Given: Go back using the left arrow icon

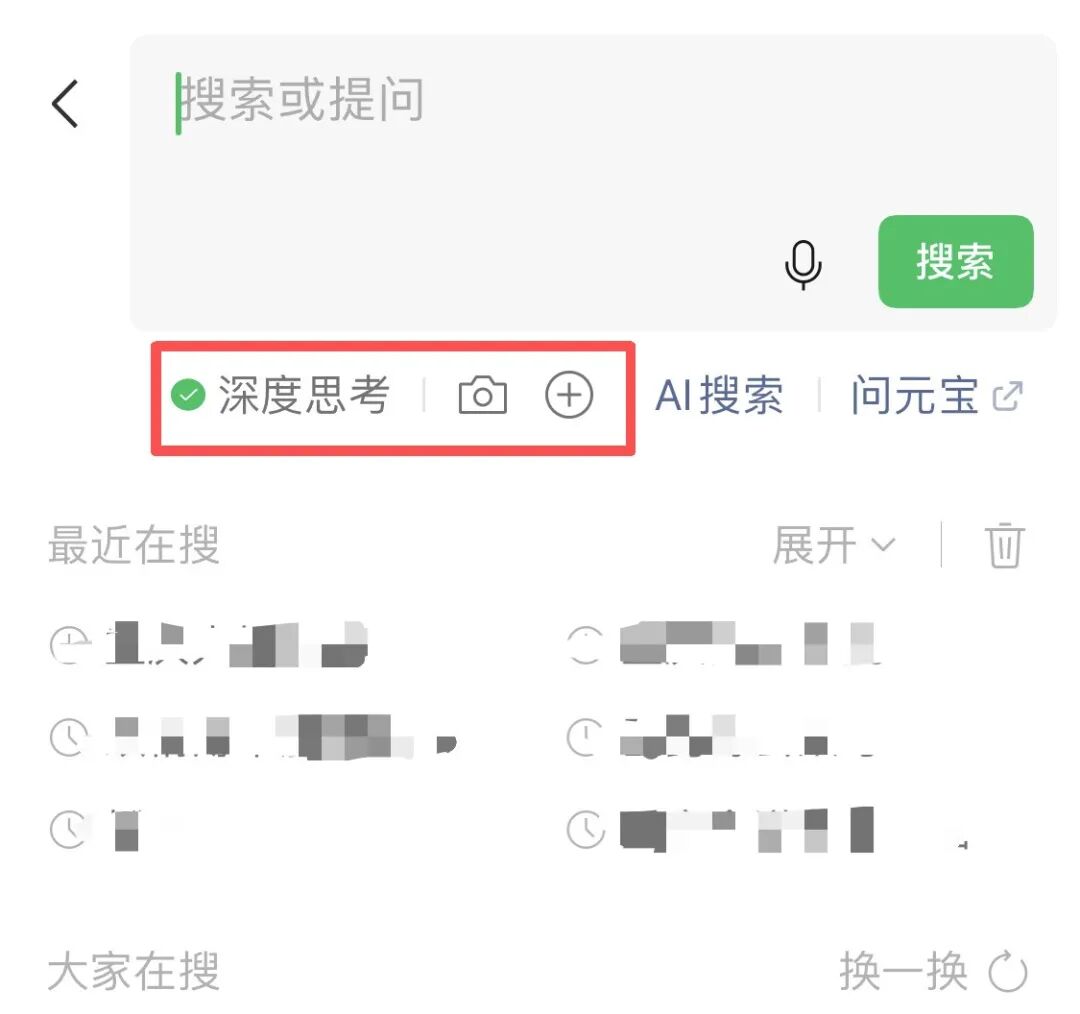Looking at the screenshot, I should pyautogui.click(x=65, y=104).
